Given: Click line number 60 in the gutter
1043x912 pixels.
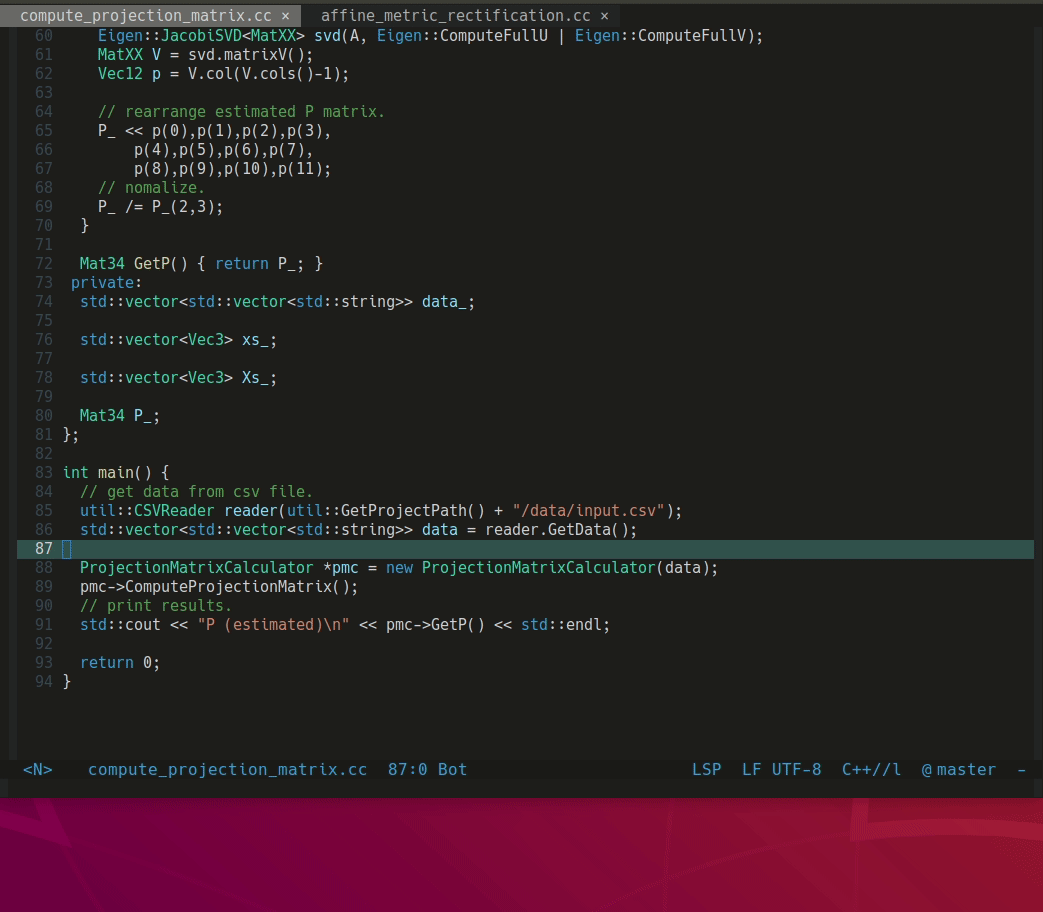Looking at the screenshot, I should coord(44,35).
